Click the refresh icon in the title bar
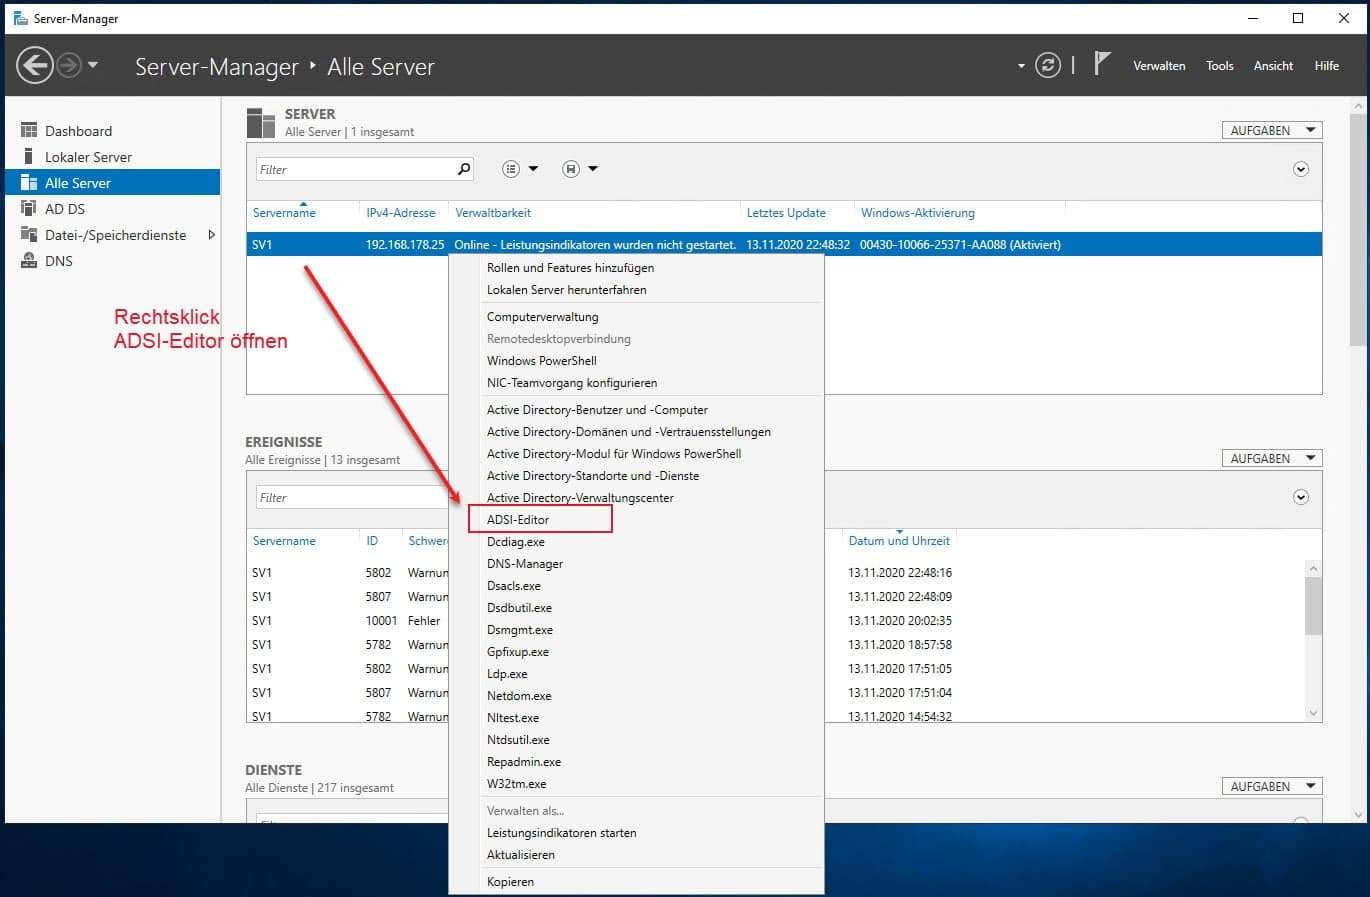This screenshot has width=1370, height=897. (1047, 64)
